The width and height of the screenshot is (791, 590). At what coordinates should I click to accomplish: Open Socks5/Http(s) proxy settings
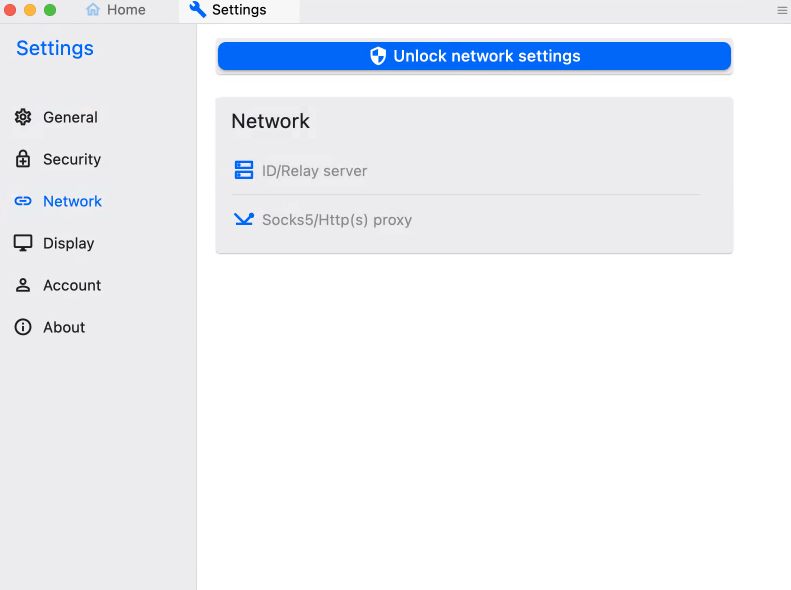click(336, 220)
